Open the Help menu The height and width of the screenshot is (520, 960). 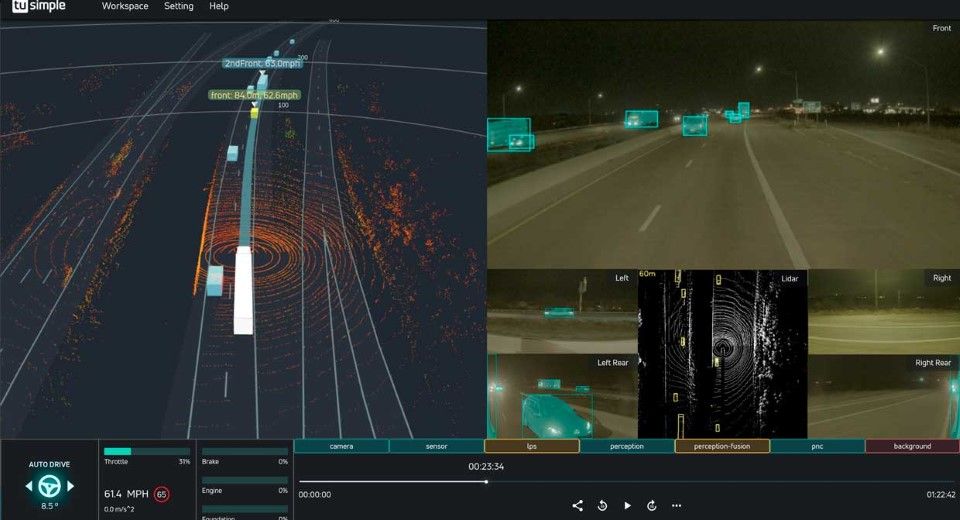(x=219, y=6)
